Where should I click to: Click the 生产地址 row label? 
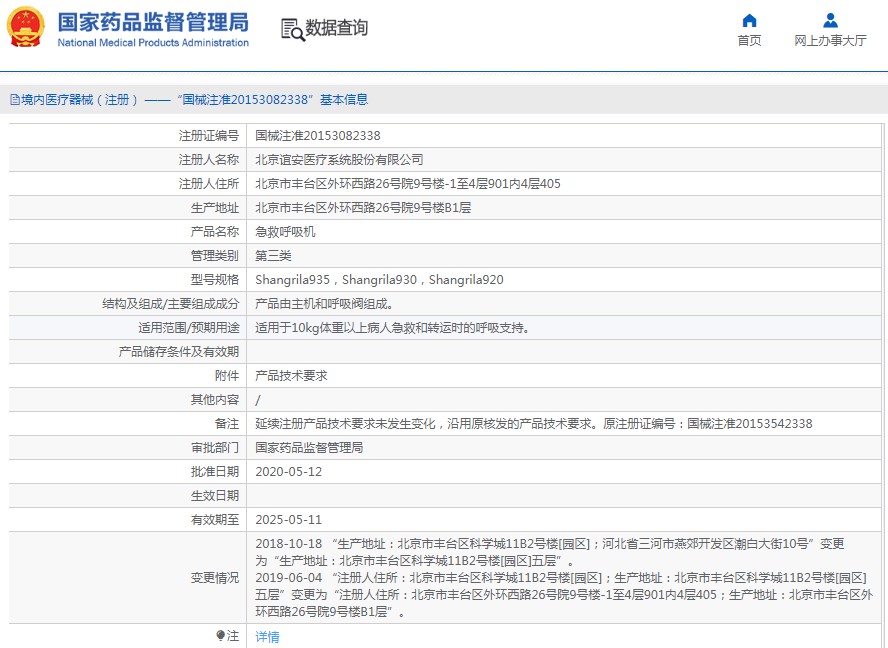[x=215, y=208]
